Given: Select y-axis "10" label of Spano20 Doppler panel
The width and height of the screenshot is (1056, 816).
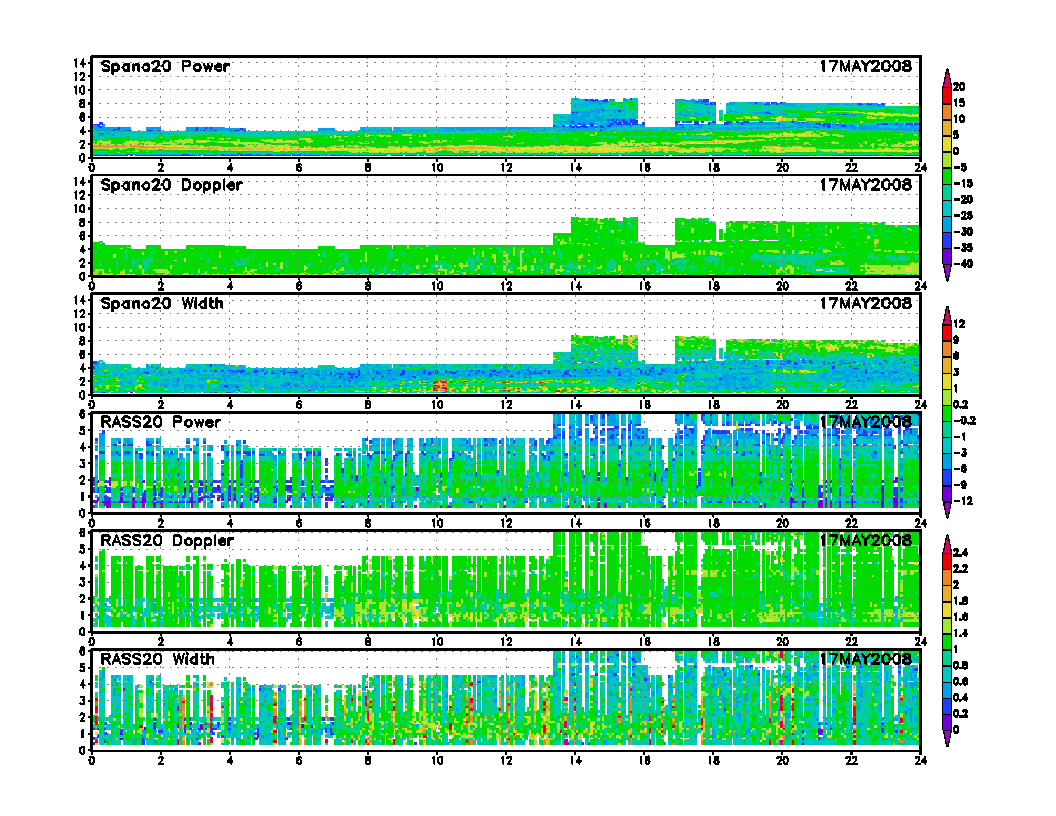Looking at the screenshot, I should coord(80,209).
